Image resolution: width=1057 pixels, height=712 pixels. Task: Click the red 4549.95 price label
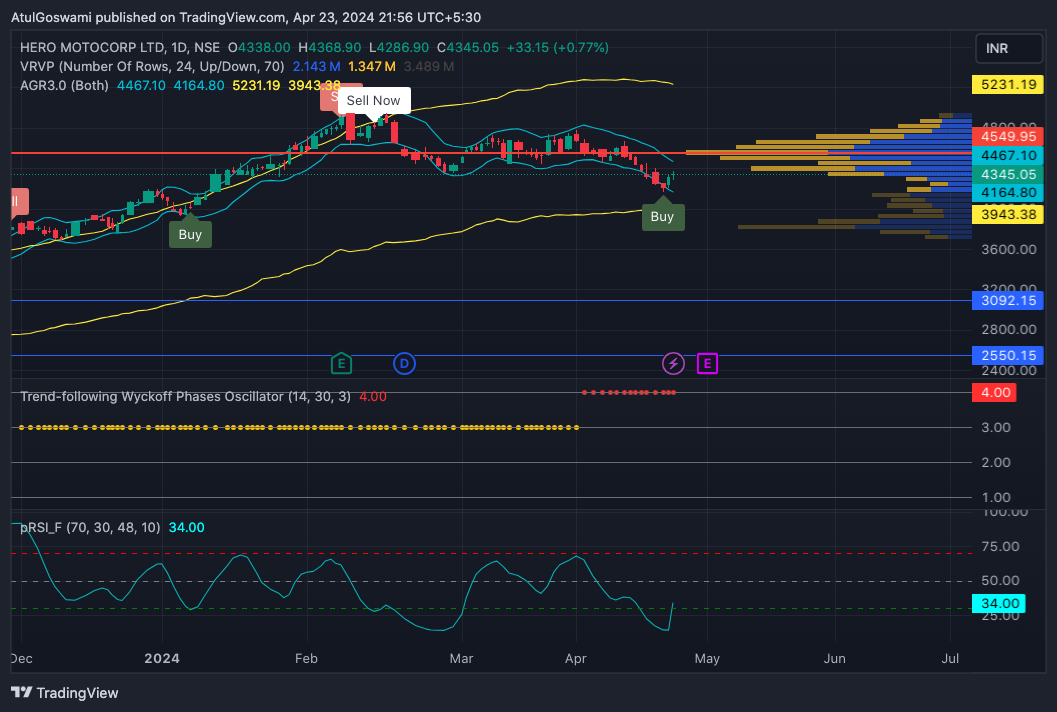[x=1008, y=136]
